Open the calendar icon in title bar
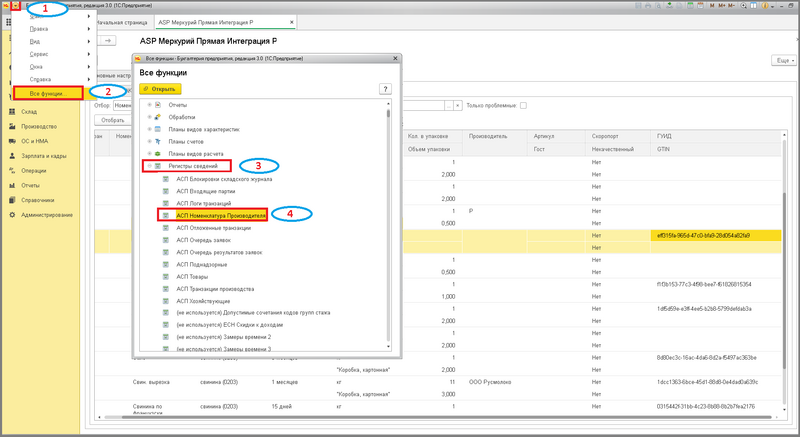Image resolution: width=800 pixels, height=437 pixels. pyautogui.click(x=701, y=6)
